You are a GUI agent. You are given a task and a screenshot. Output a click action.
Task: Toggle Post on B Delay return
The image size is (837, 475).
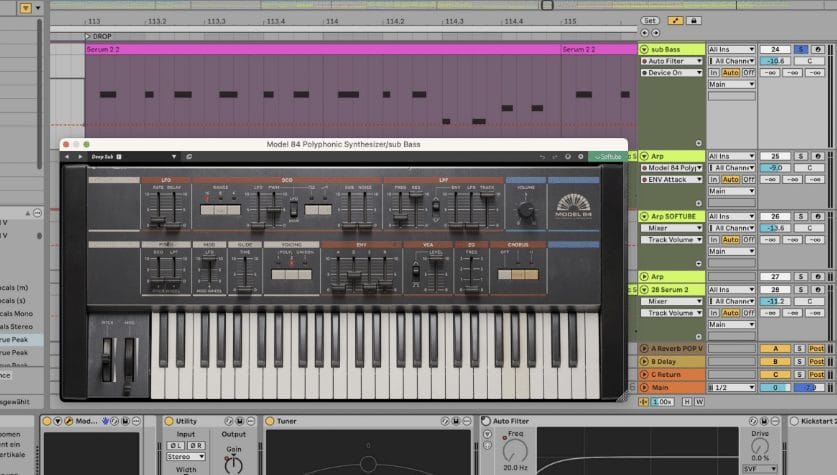(x=816, y=361)
